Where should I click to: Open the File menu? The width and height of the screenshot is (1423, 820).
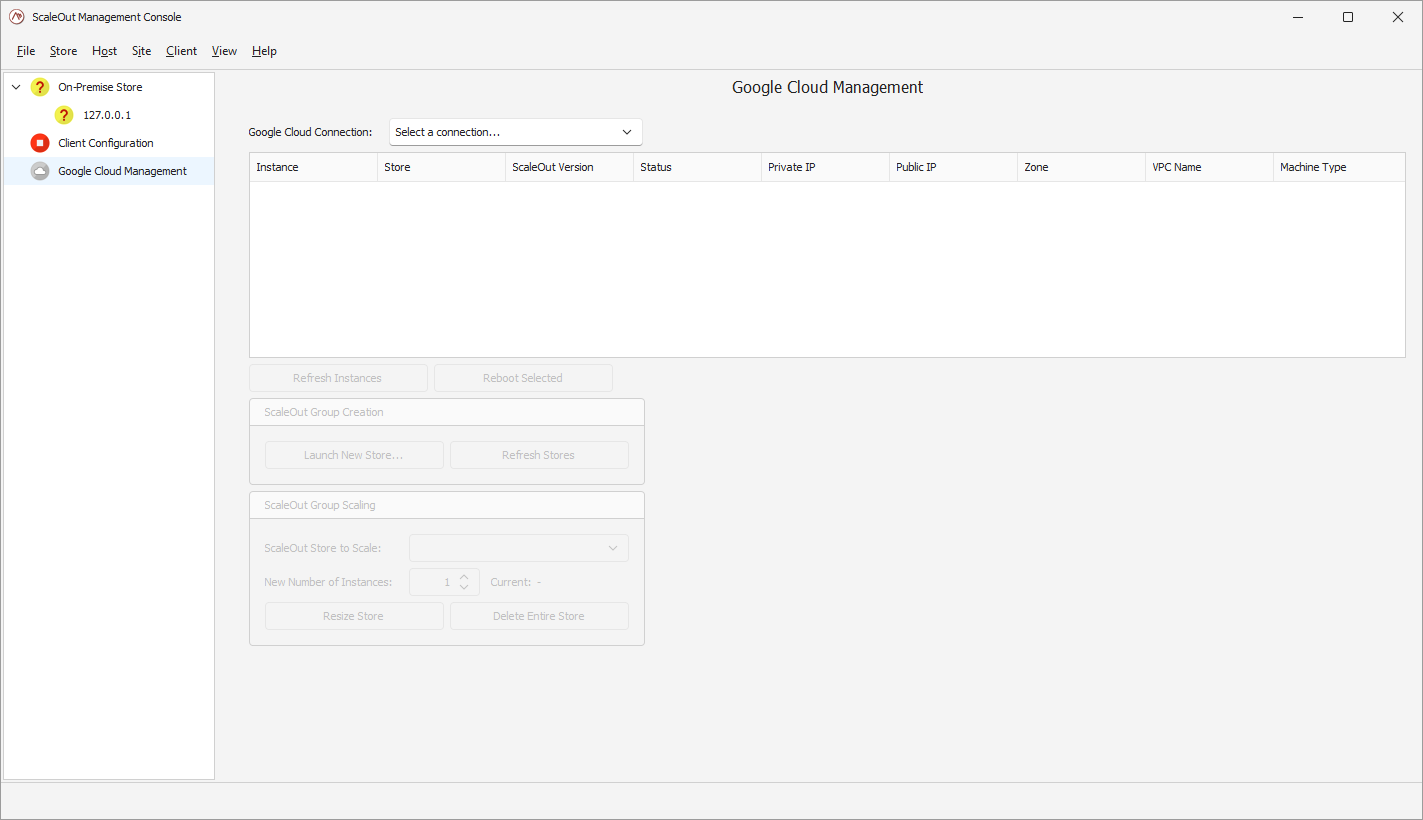coord(26,51)
